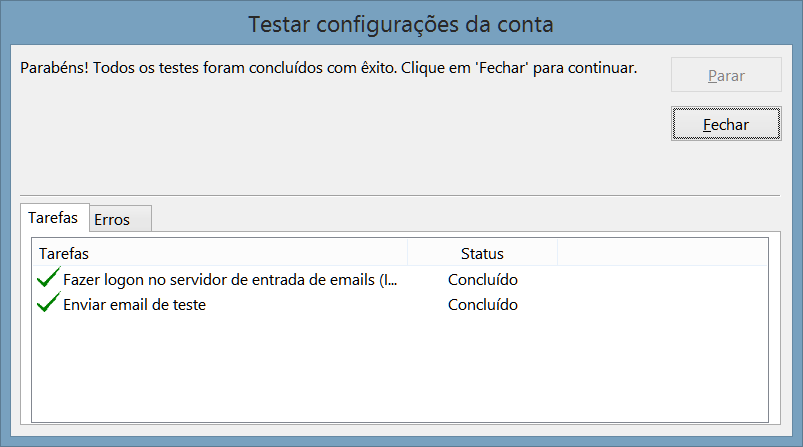The image size is (803, 447).
Task: Click the horizontal separator above the tabs
Action: click(x=400, y=195)
